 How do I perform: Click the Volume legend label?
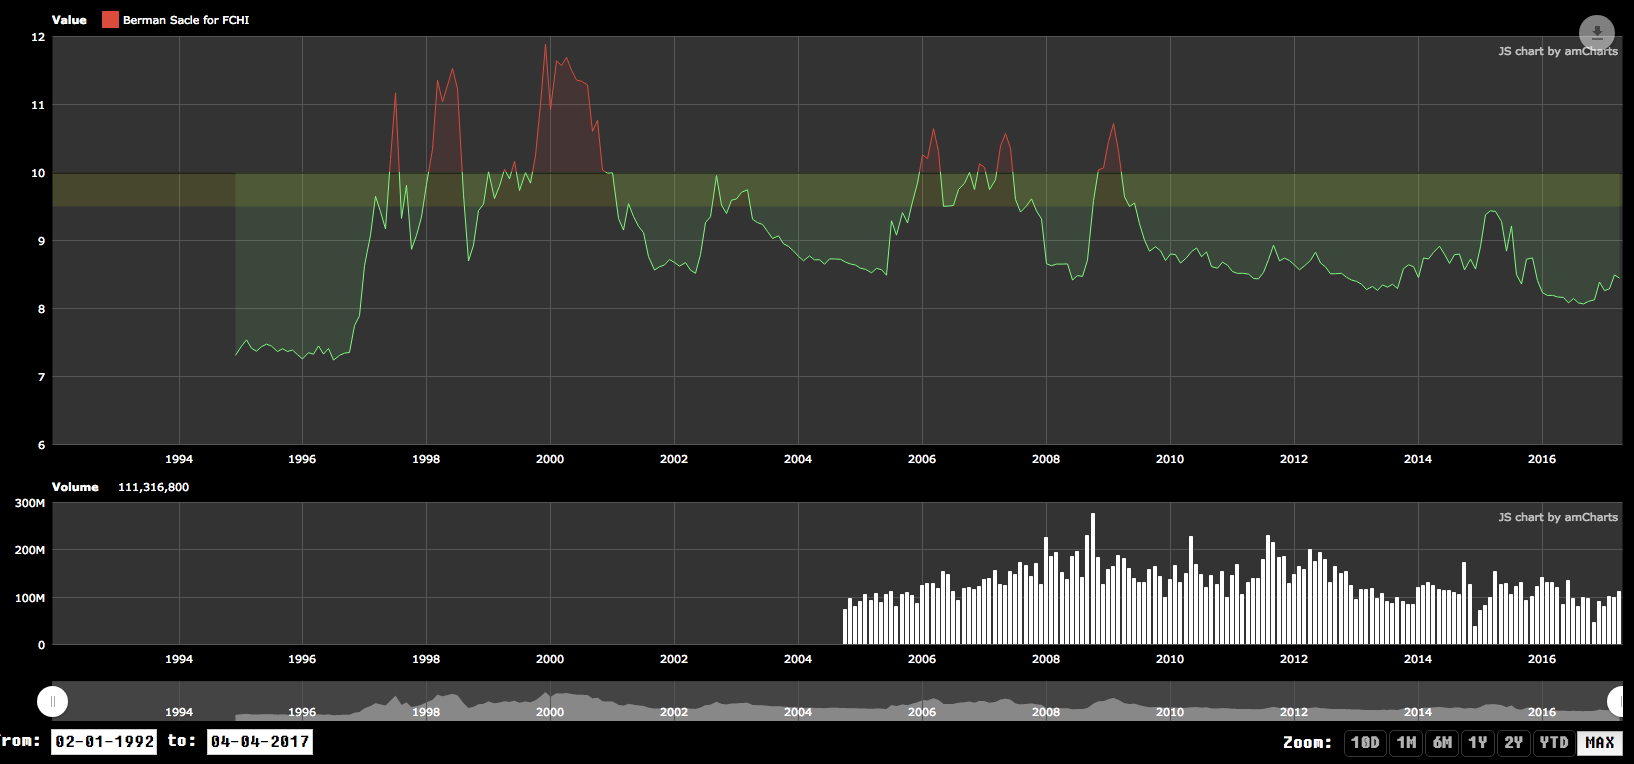click(x=75, y=487)
